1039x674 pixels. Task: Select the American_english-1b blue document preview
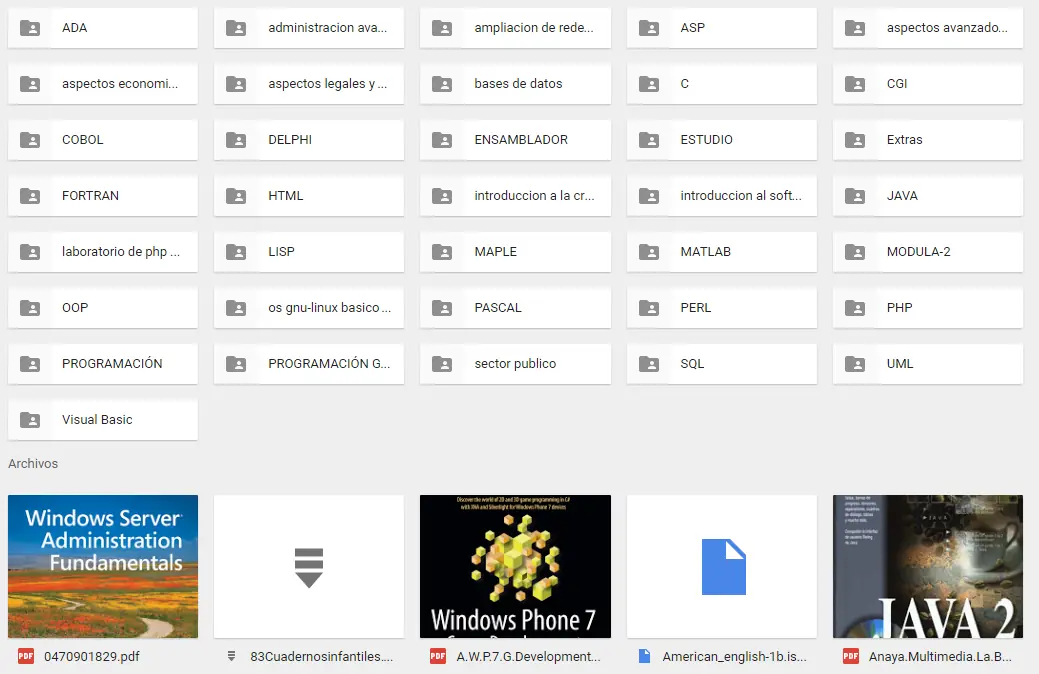(x=722, y=567)
